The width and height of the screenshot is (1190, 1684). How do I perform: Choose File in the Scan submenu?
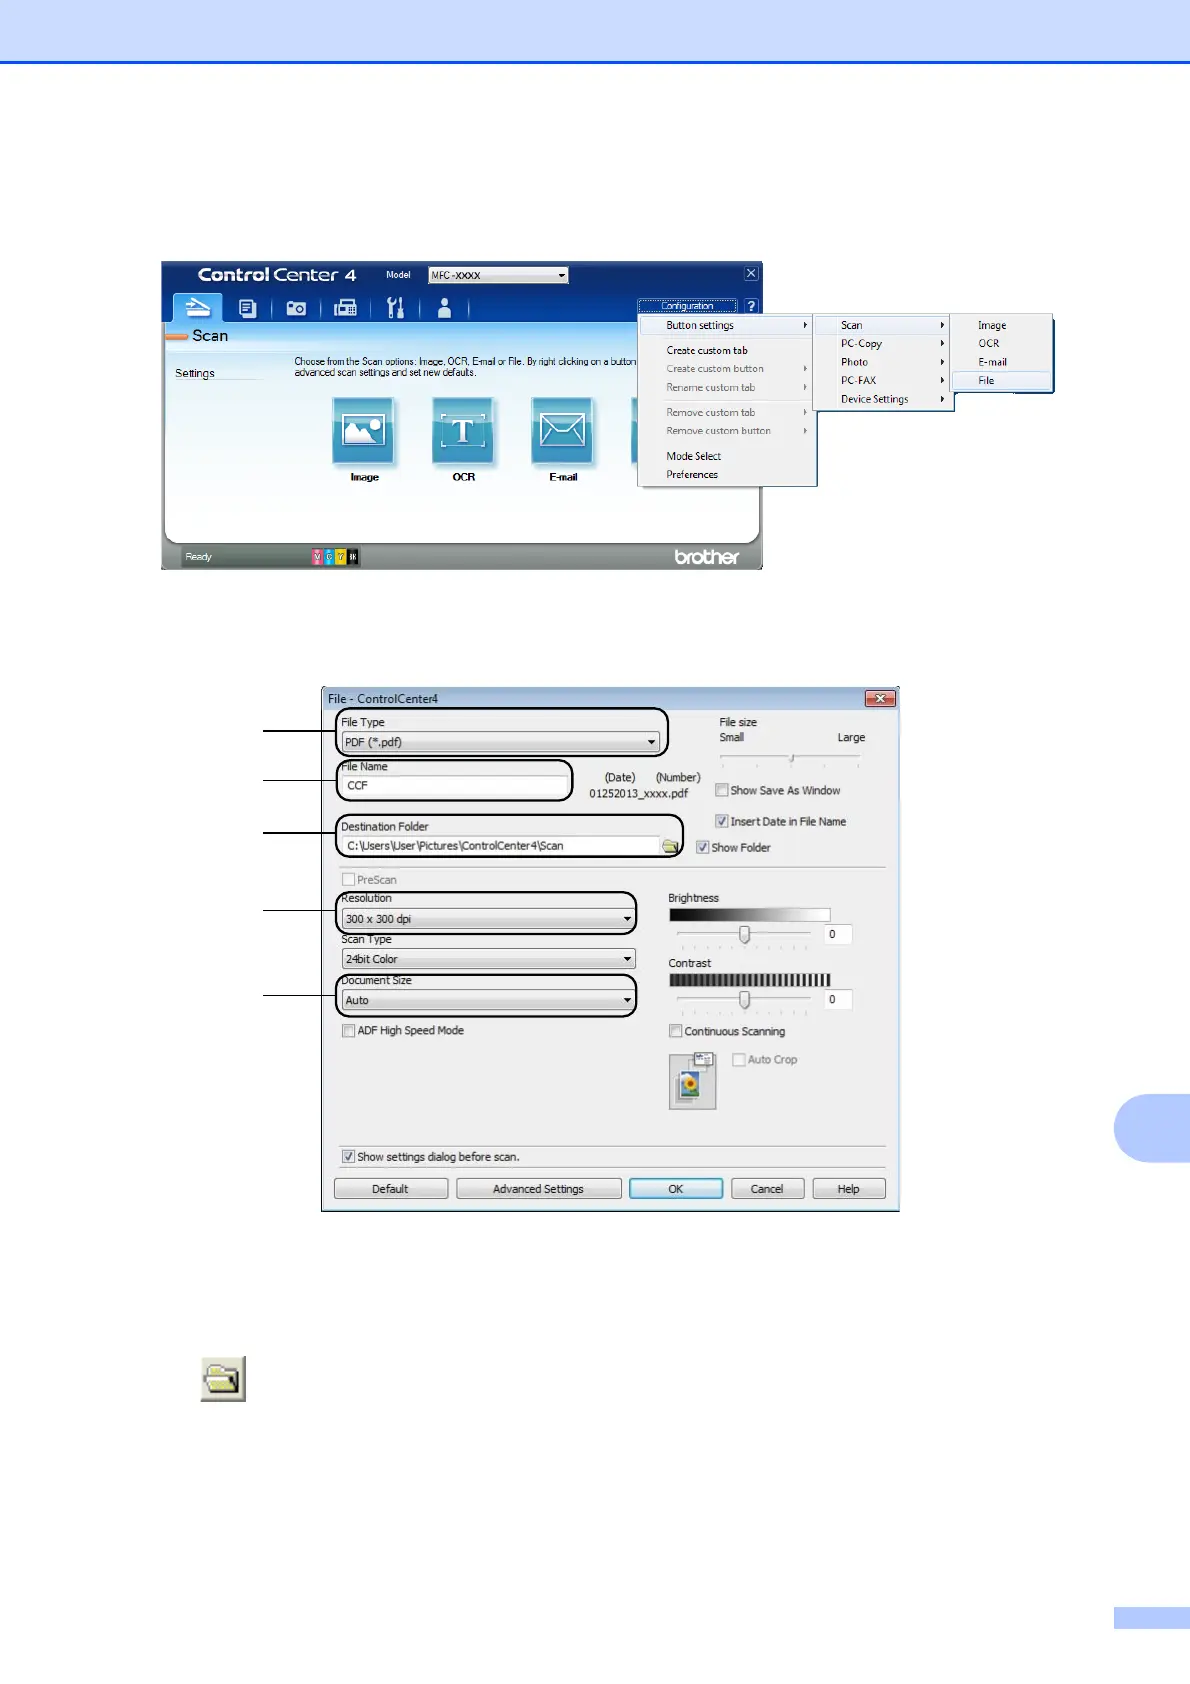point(1001,380)
